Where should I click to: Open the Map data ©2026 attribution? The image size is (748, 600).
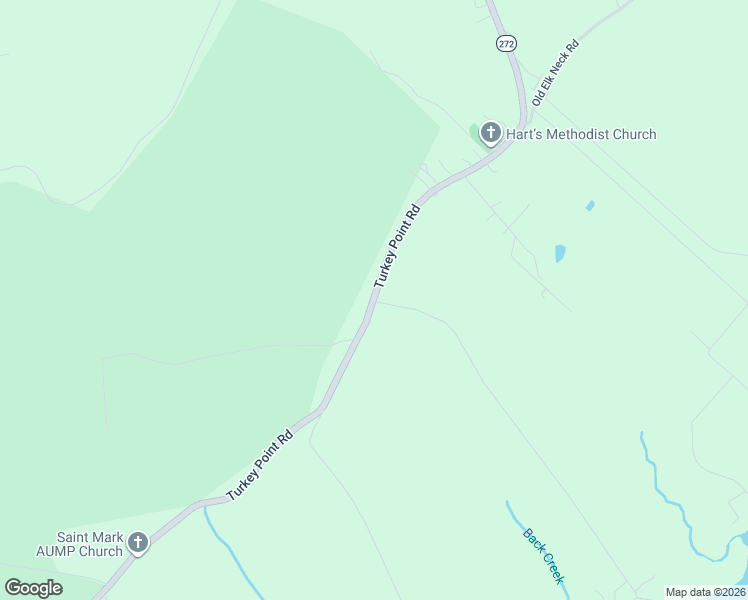point(706,592)
